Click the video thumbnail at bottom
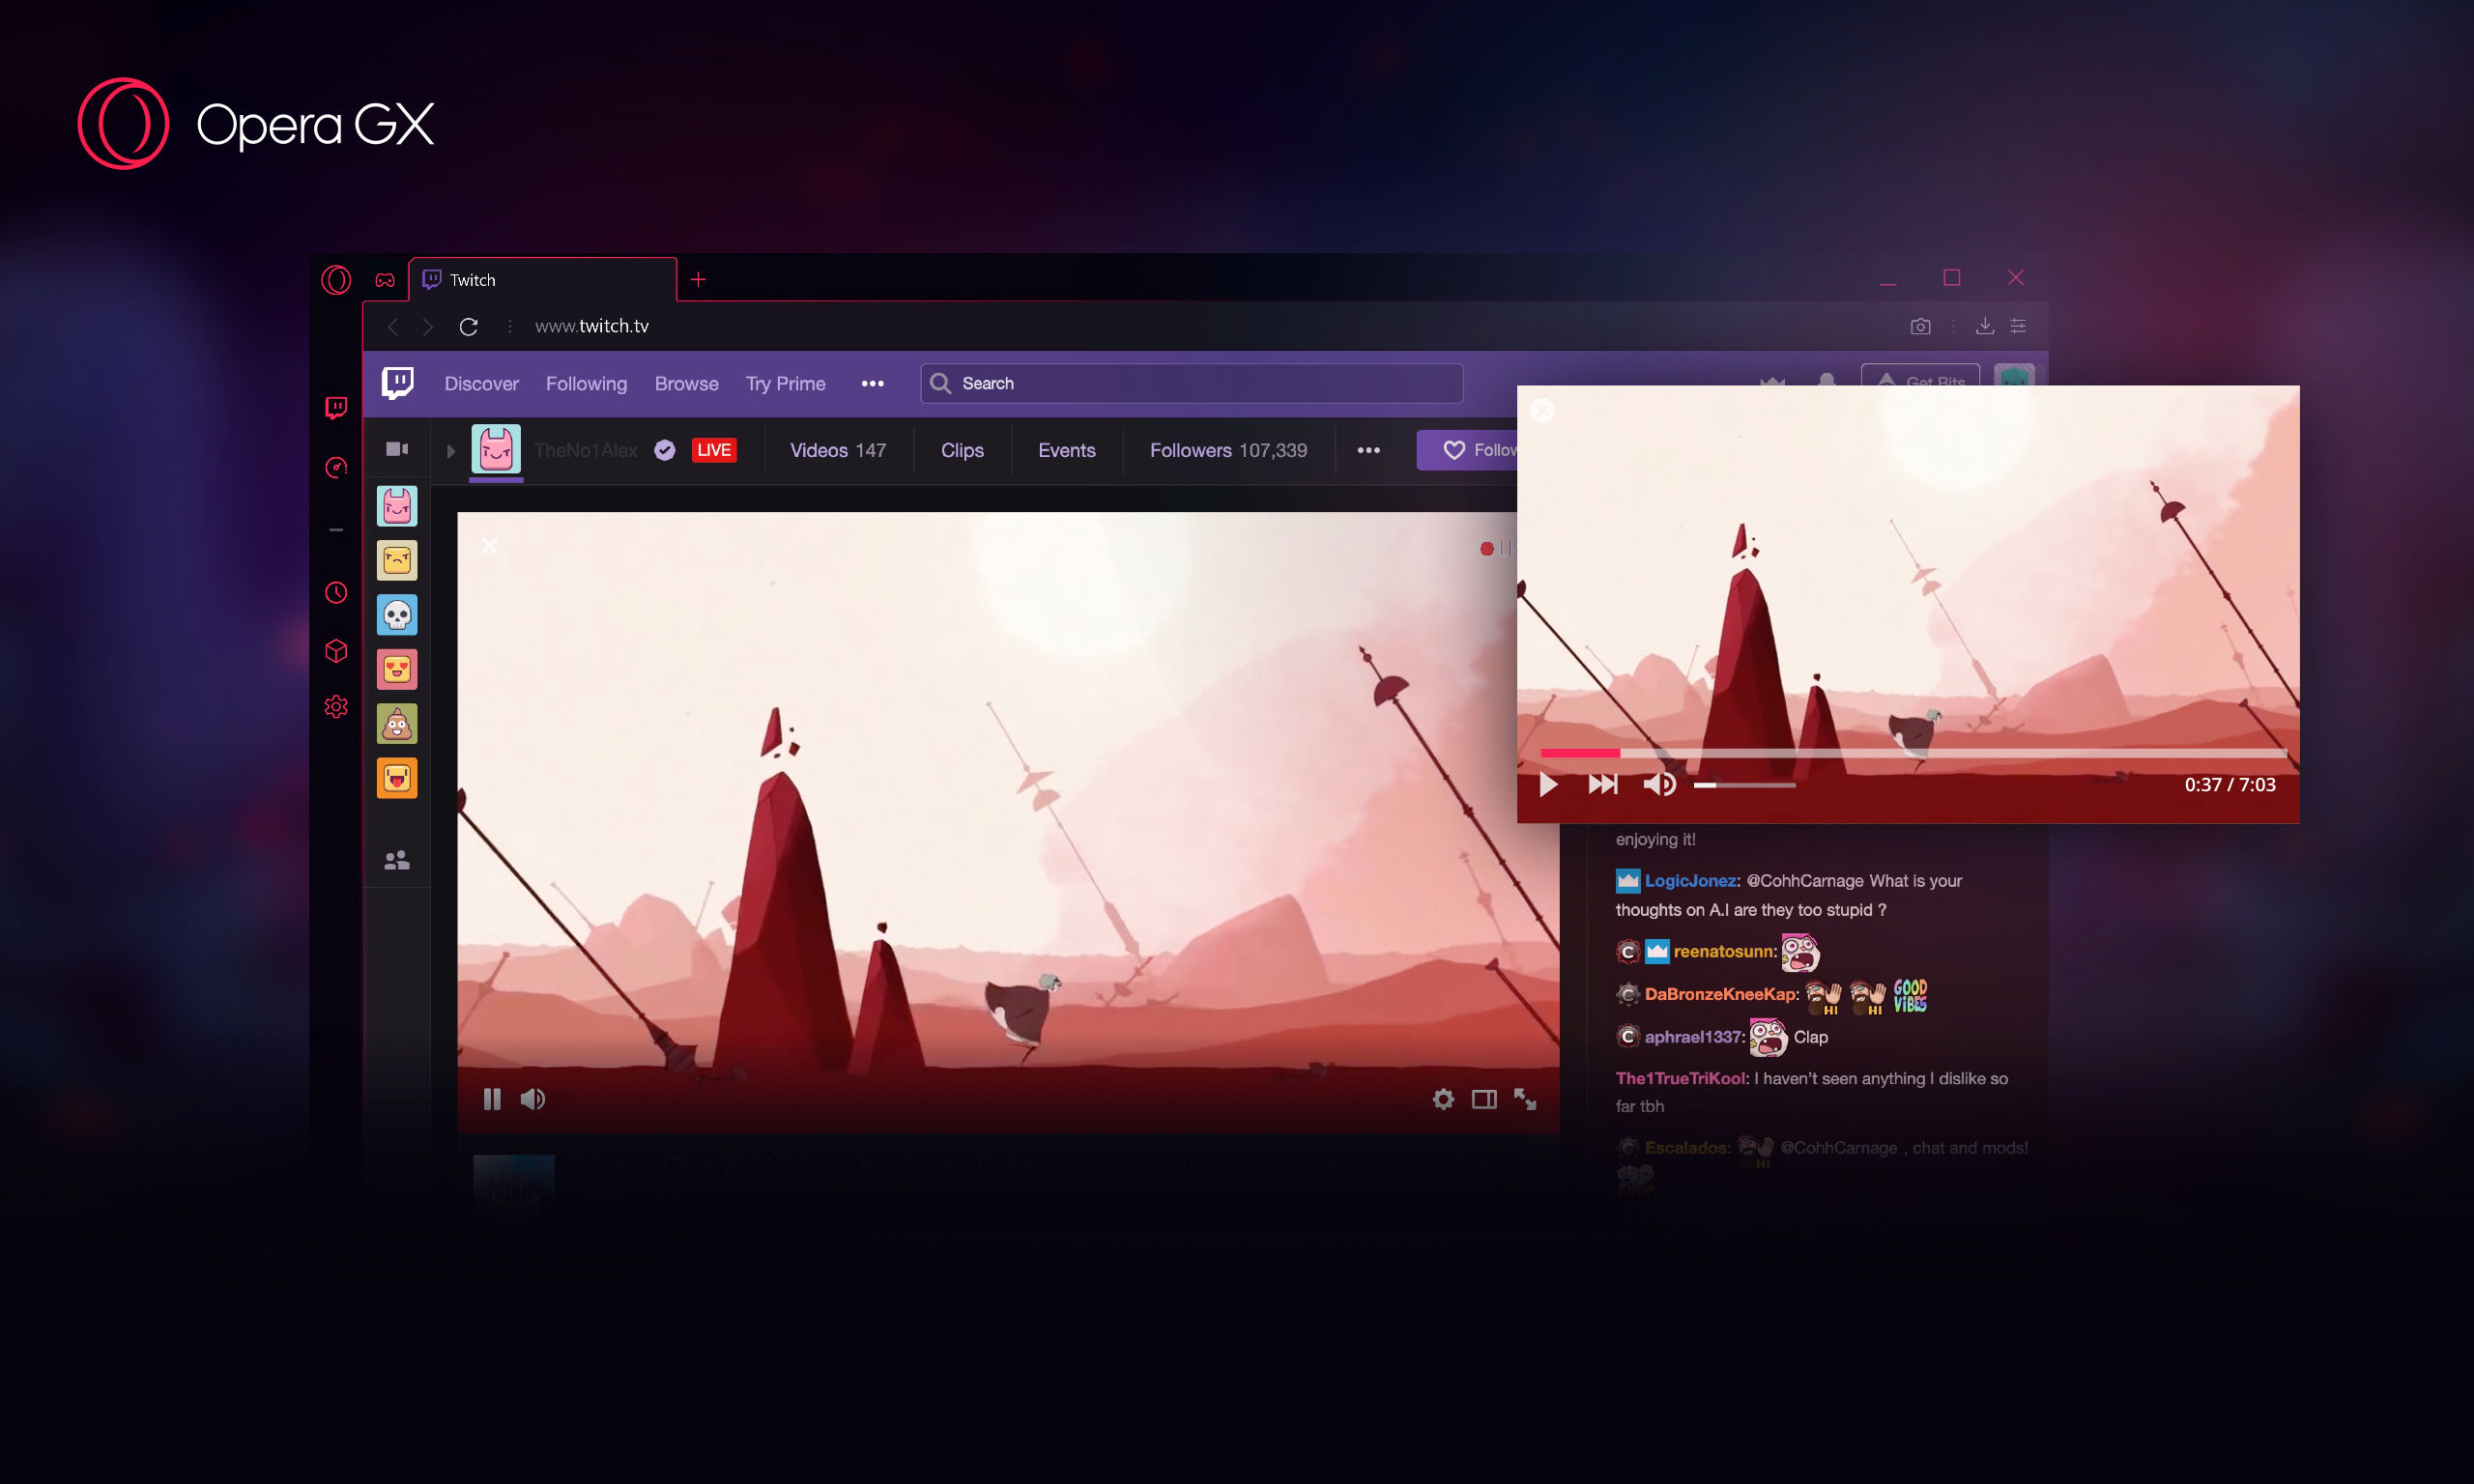2474x1484 pixels. tap(512, 1175)
